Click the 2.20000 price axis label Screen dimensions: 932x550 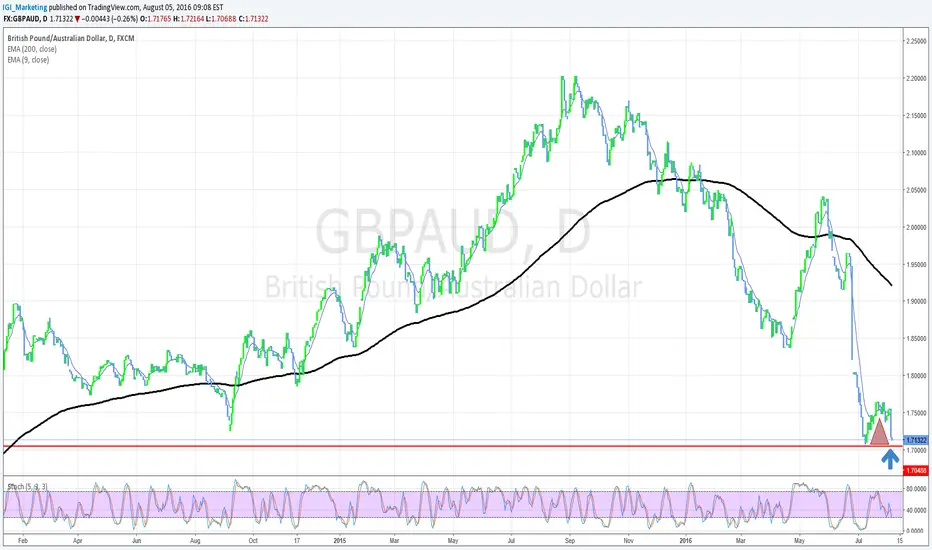[916, 78]
